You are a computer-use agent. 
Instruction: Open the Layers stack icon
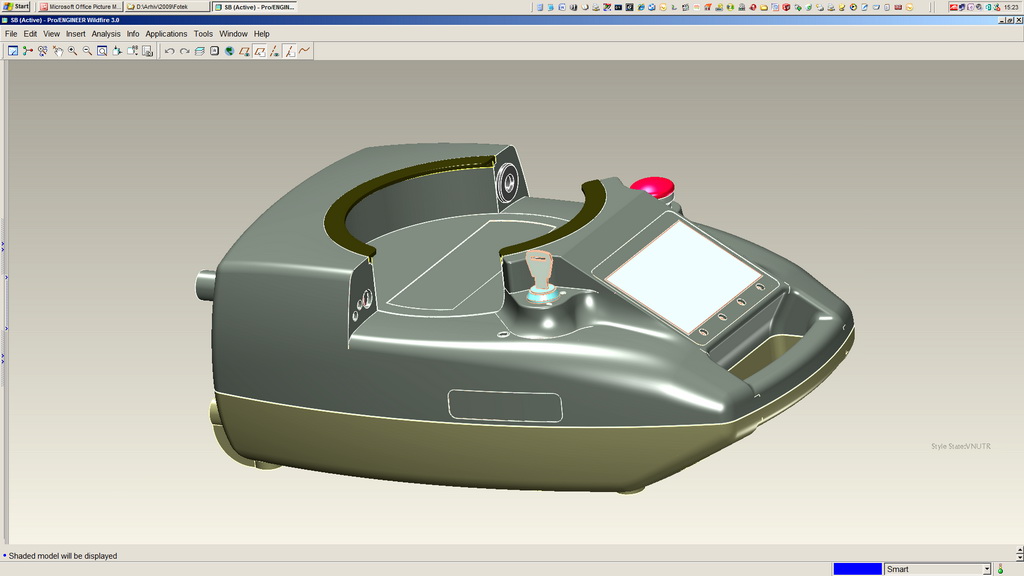pyautogui.click(x=199, y=51)
